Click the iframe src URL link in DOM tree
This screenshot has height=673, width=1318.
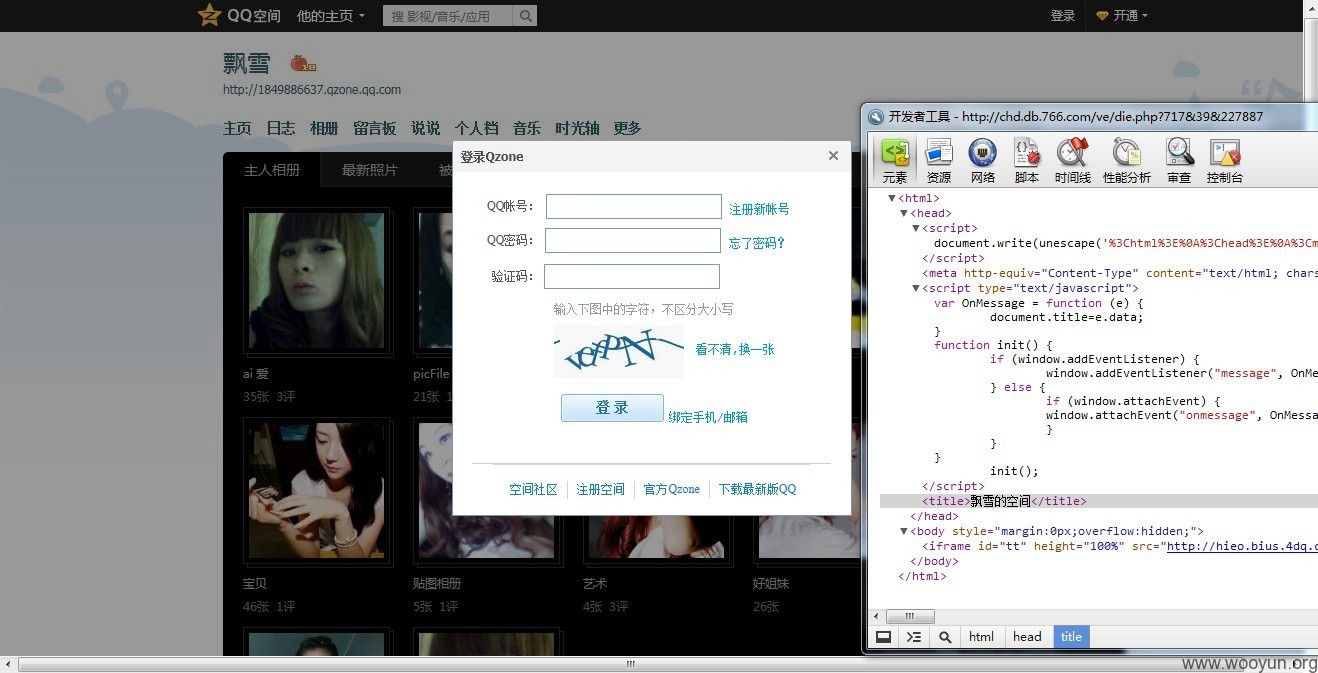1242,546
